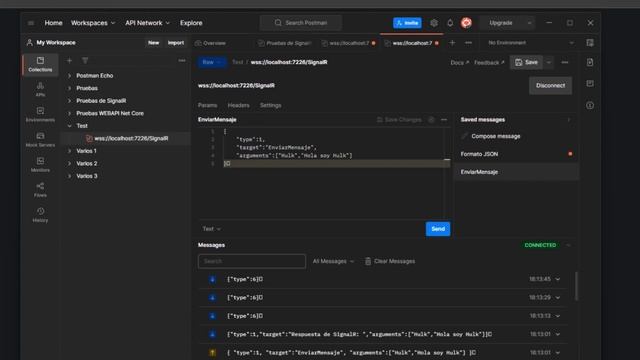640x360 pixels.
Task: Select the Headers tab
Action: point(238,105)
